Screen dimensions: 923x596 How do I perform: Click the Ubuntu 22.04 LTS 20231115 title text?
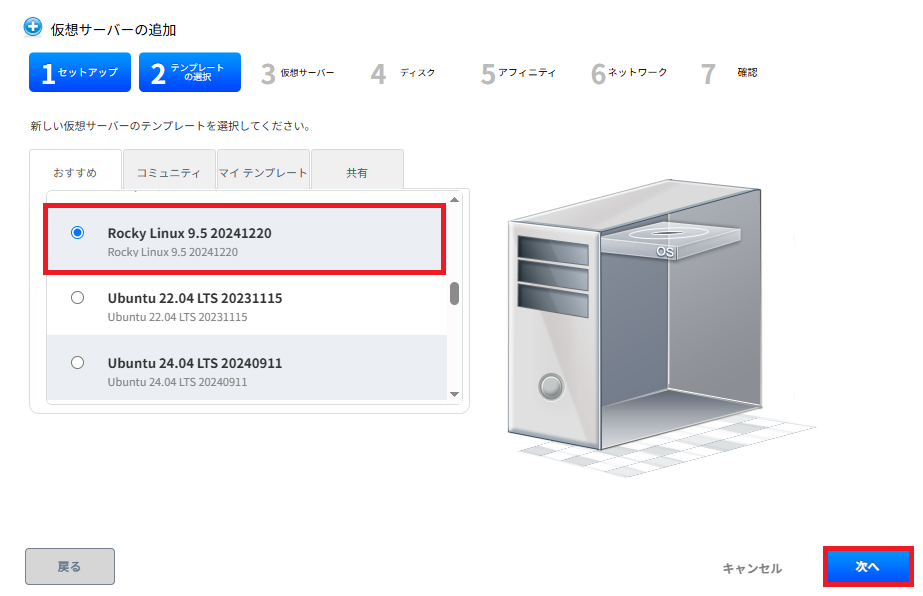pos(195,298)
